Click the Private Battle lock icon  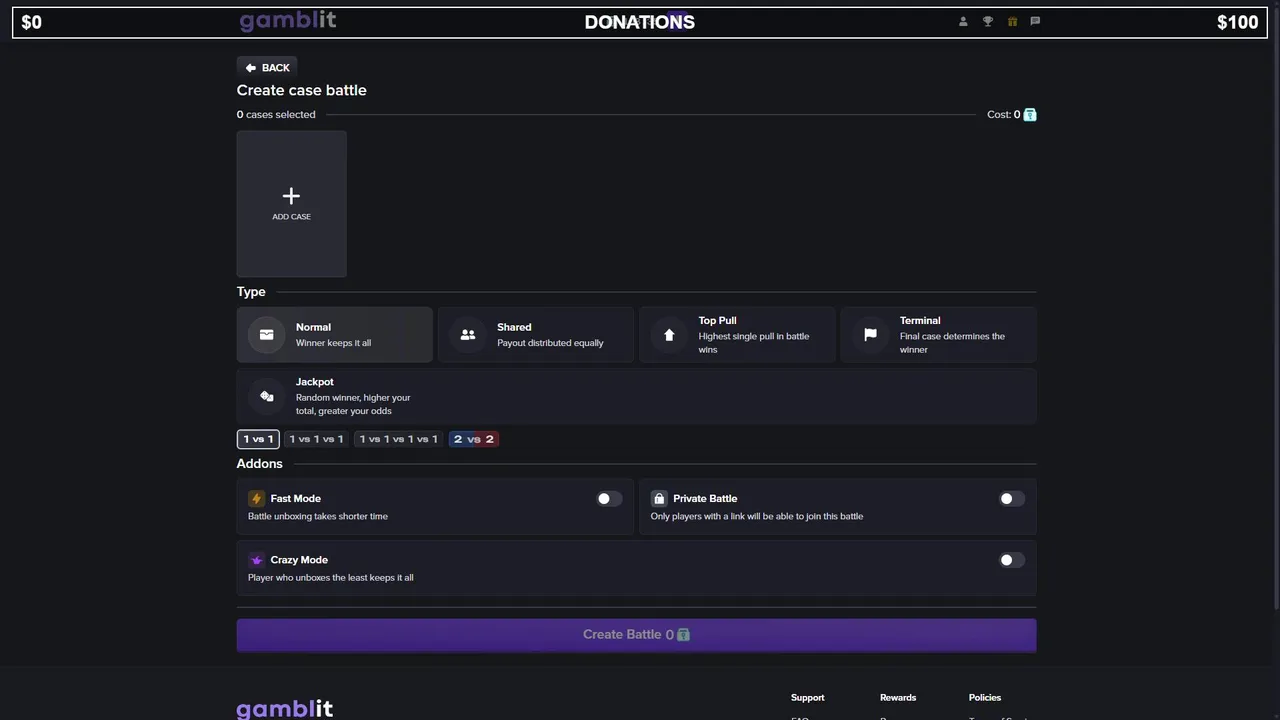659,498
